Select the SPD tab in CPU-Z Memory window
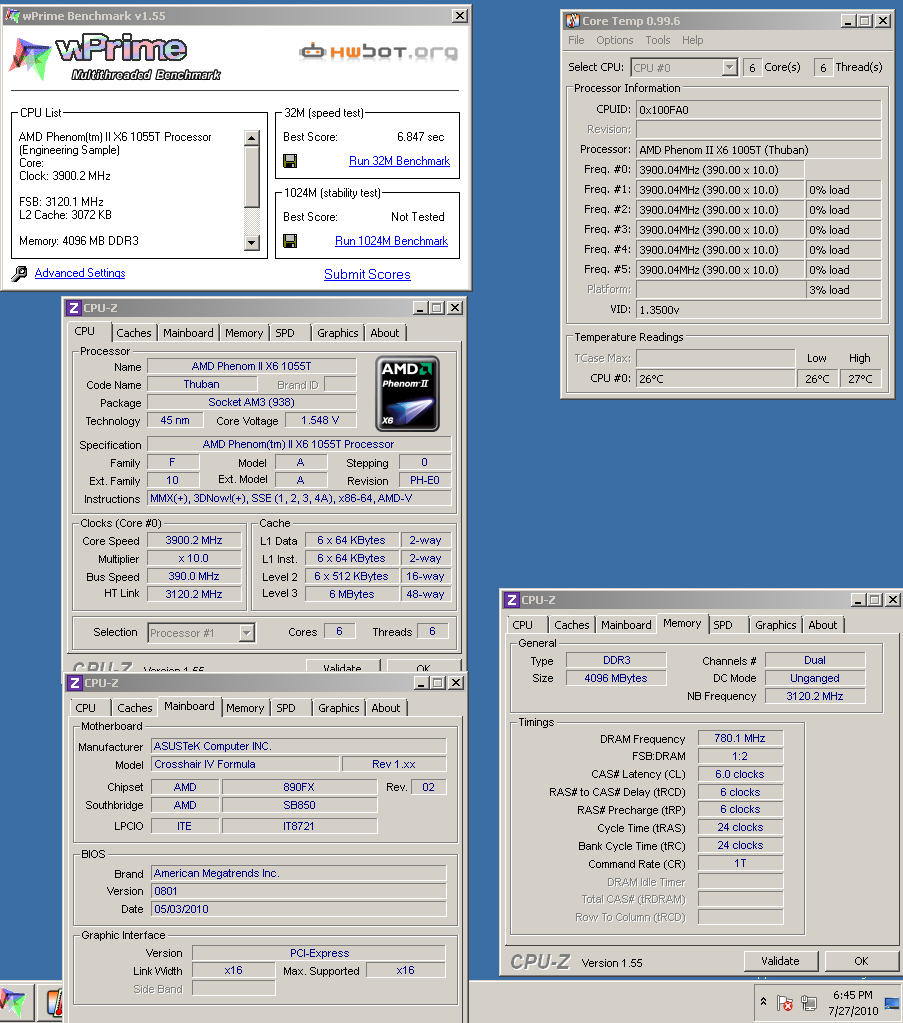This screenshot has height=1023, width=903. tap(723, 625)
